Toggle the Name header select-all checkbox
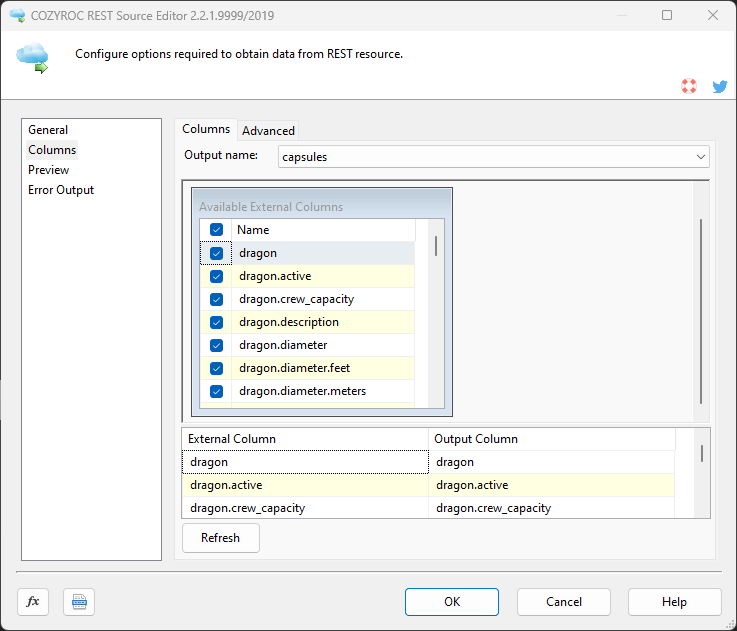The width and height of the screenshot is (737, 631). click(x=216, y=229)
